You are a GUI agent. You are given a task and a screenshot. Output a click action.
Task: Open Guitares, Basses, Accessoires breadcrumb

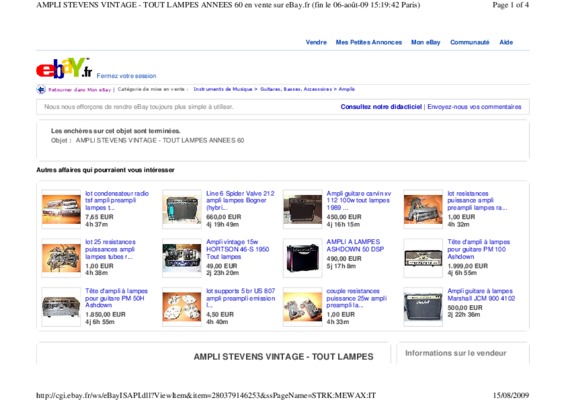click(296, 89)
